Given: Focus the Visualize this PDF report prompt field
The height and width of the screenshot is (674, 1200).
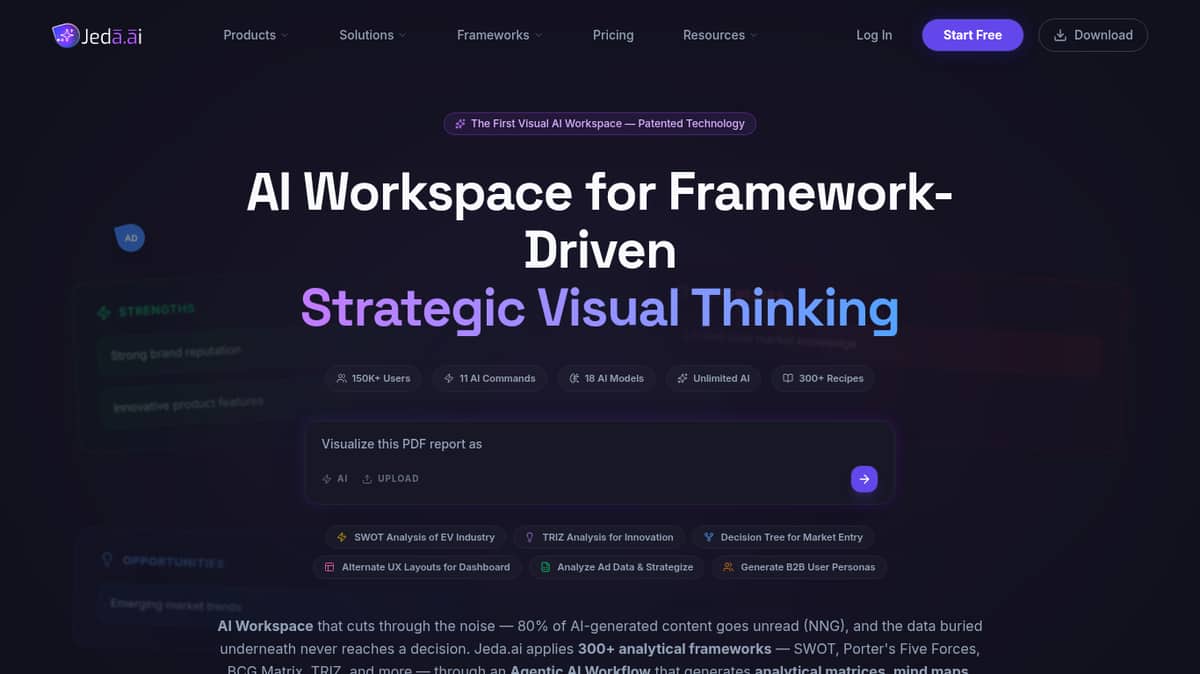Looking at the screenshot, I should click(x=600, y=444).
